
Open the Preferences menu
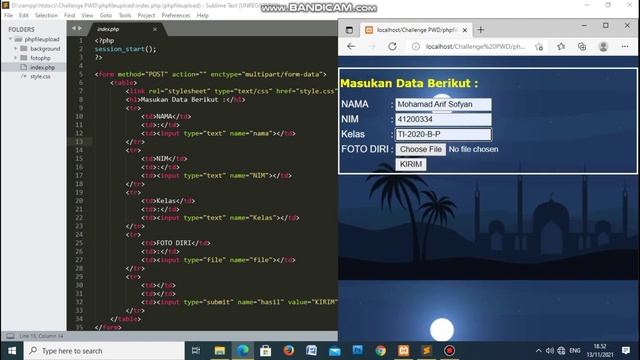[x=176, y=15]
